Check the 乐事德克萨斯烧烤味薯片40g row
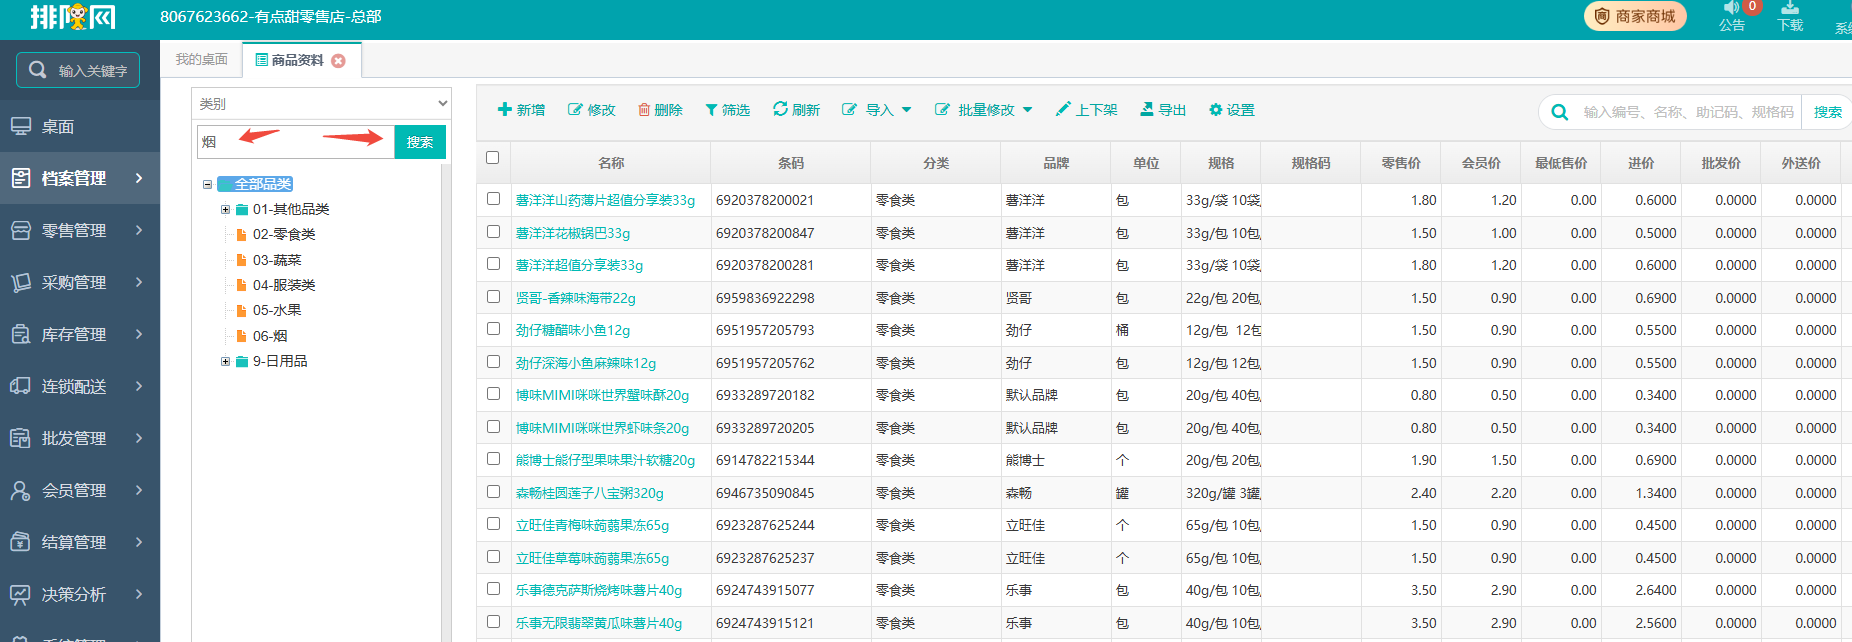The height and width of the screenshot is (642, 1852). point(493,588)
